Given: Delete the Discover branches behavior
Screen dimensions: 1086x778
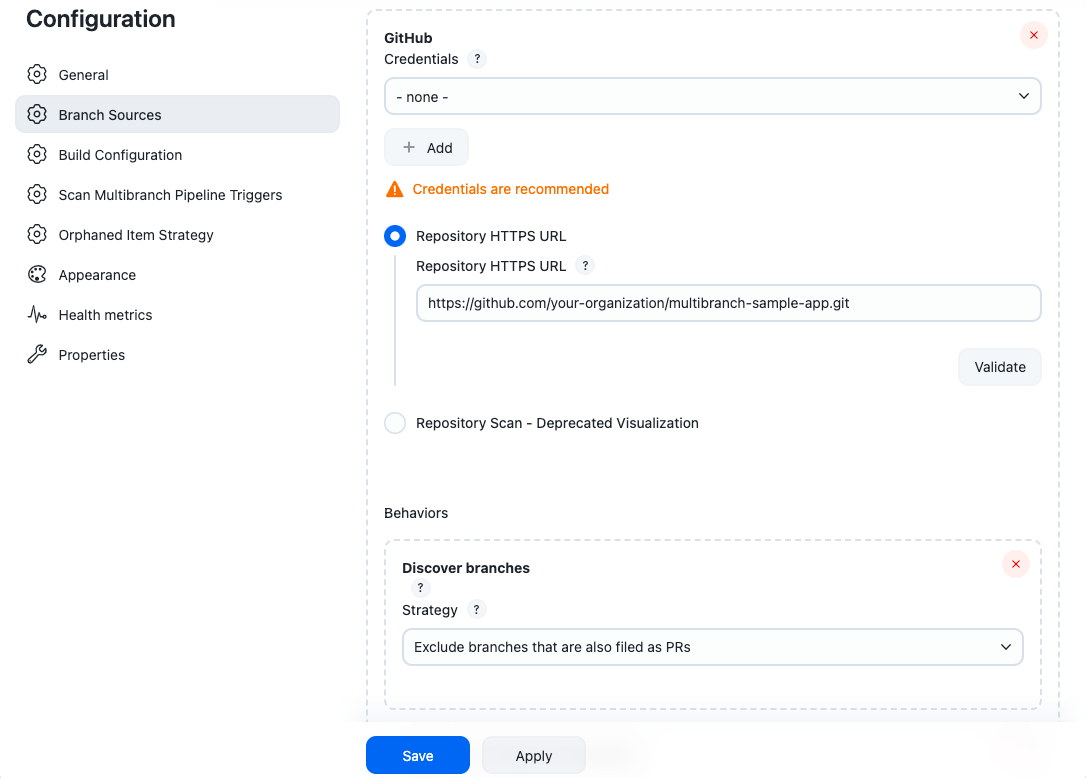Looking at the screenshot, I should point(1015,564).
